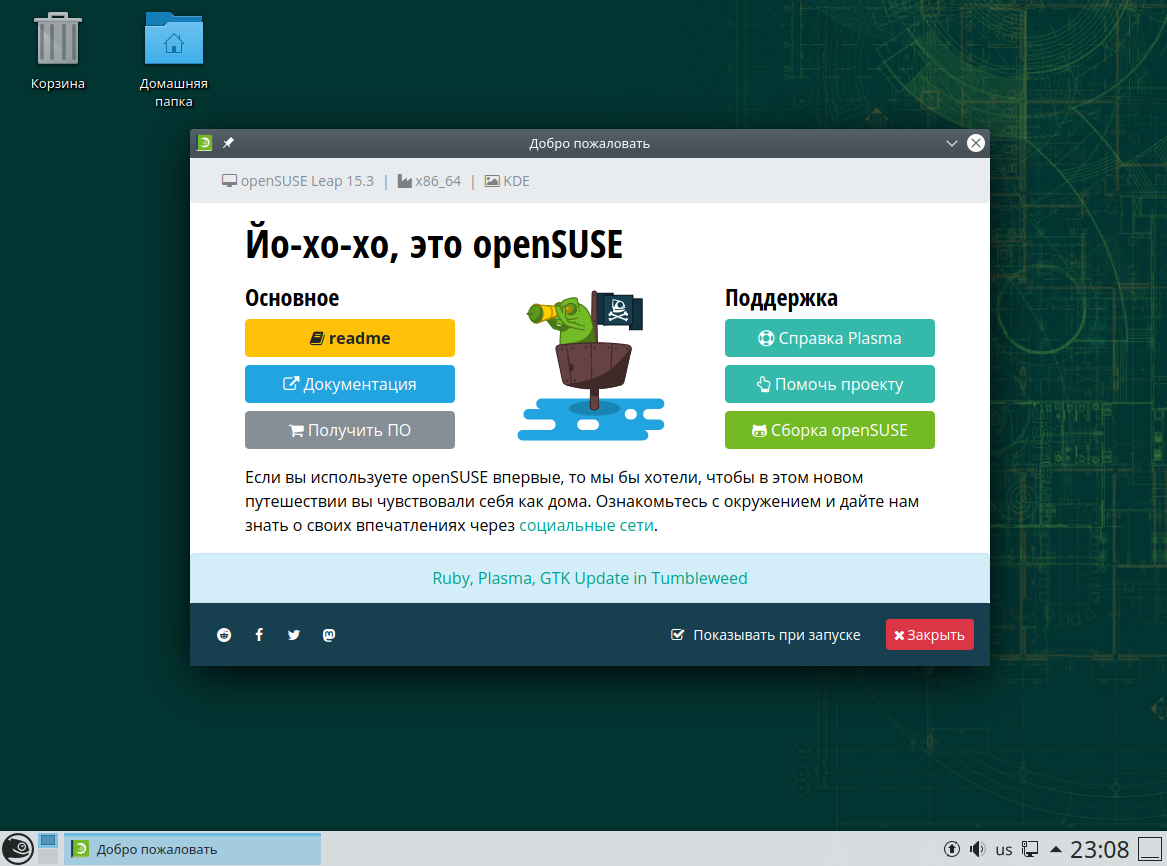Open the Документация button
Image resolution: width=1167 pixels, height=866 pixels.
[x=350, y=385]
